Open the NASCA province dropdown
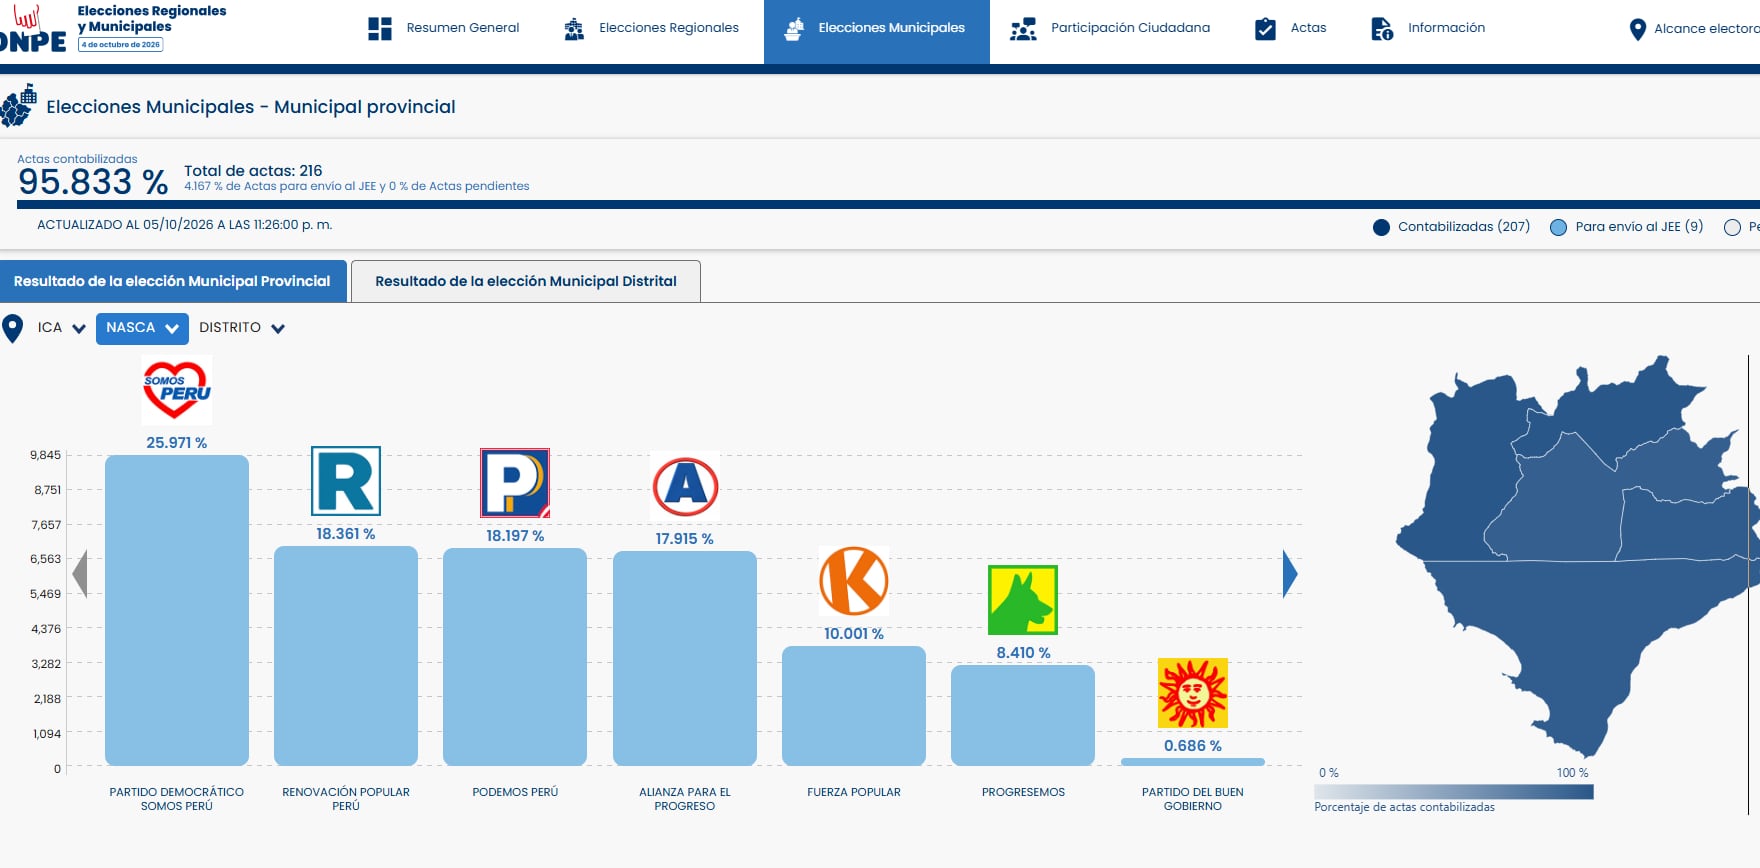This screenshot has width=1760, height=868. point(142,328)
